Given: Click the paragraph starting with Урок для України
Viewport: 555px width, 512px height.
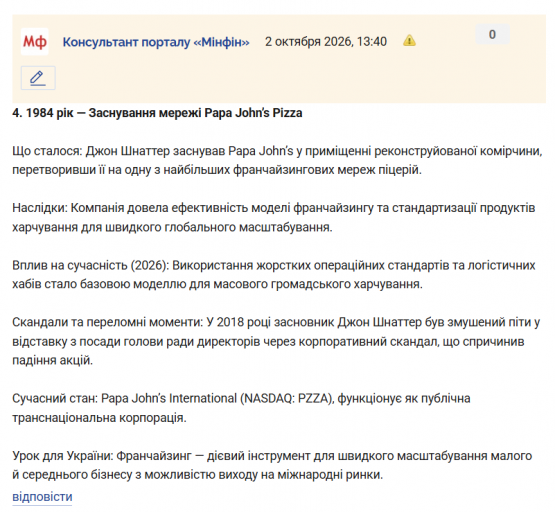Looking at the screenshot, I should click(x=272, y=465).
